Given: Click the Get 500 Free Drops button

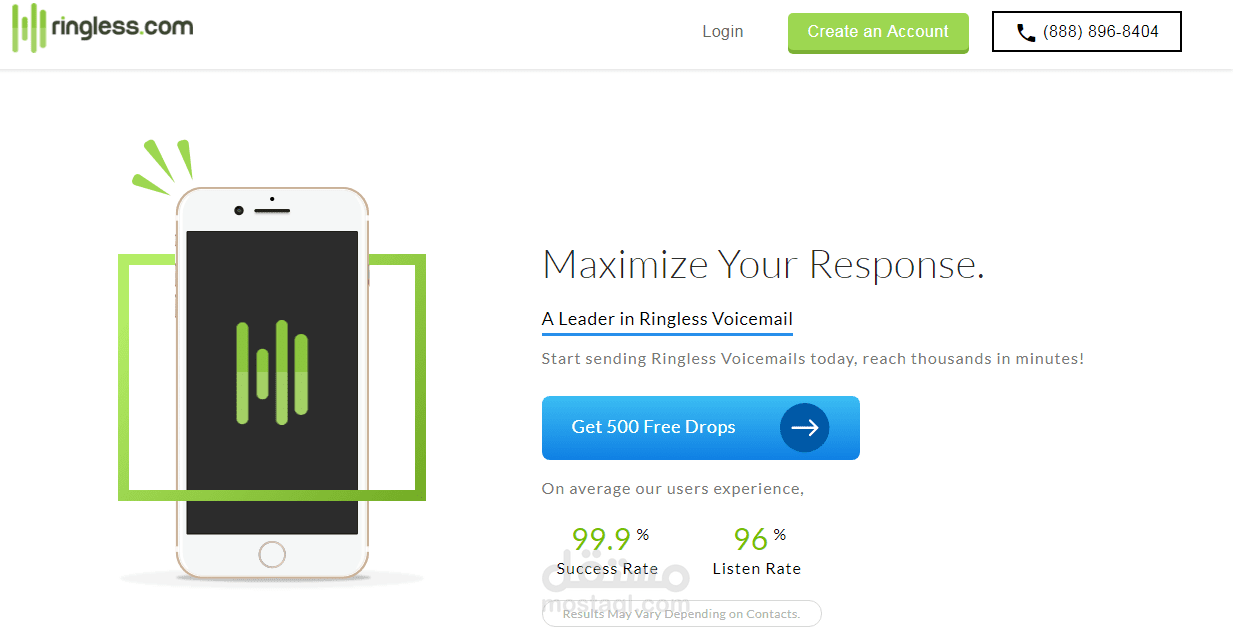Looking at the screenshot, I should click(700, 428).
